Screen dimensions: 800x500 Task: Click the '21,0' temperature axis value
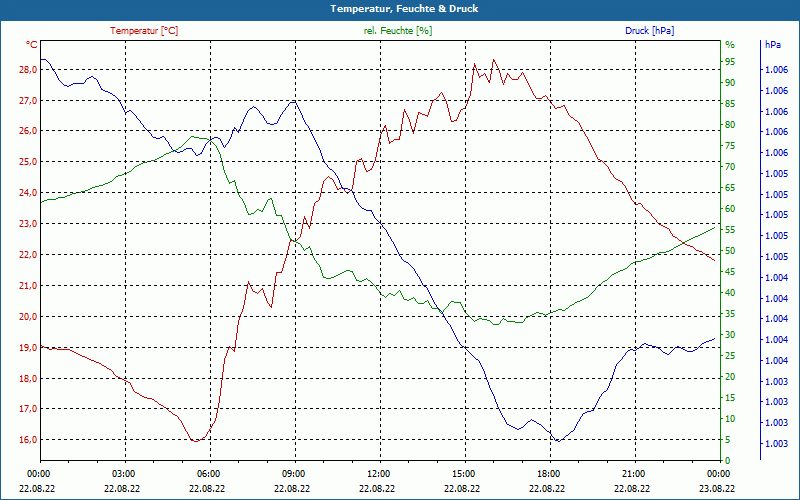click(x=28, y=286)
